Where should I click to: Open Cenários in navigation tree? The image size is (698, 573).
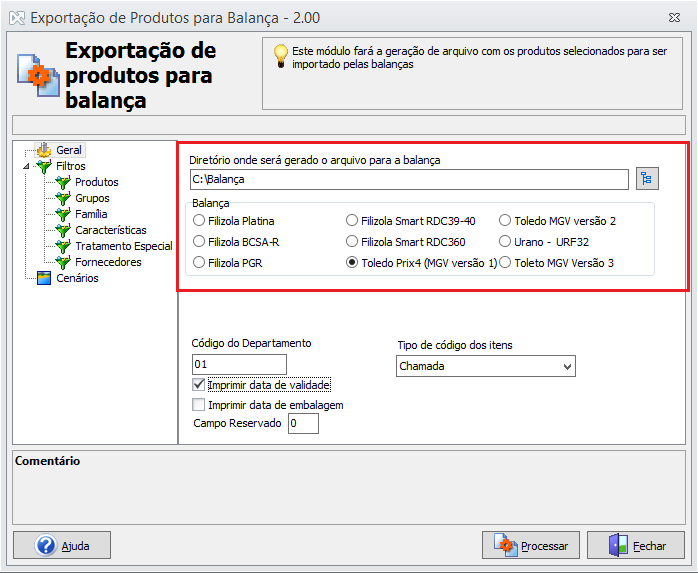point(77,278)
